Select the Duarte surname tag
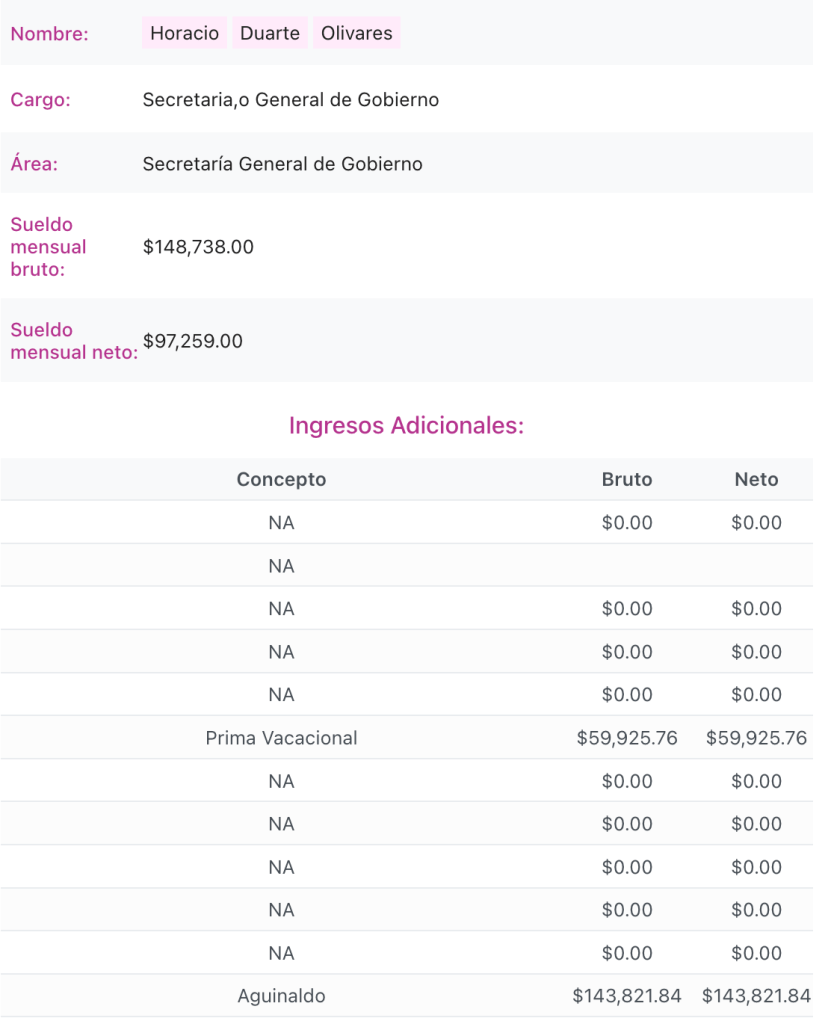This screenshot has width=831, height=1024. (x=270, y=33)
